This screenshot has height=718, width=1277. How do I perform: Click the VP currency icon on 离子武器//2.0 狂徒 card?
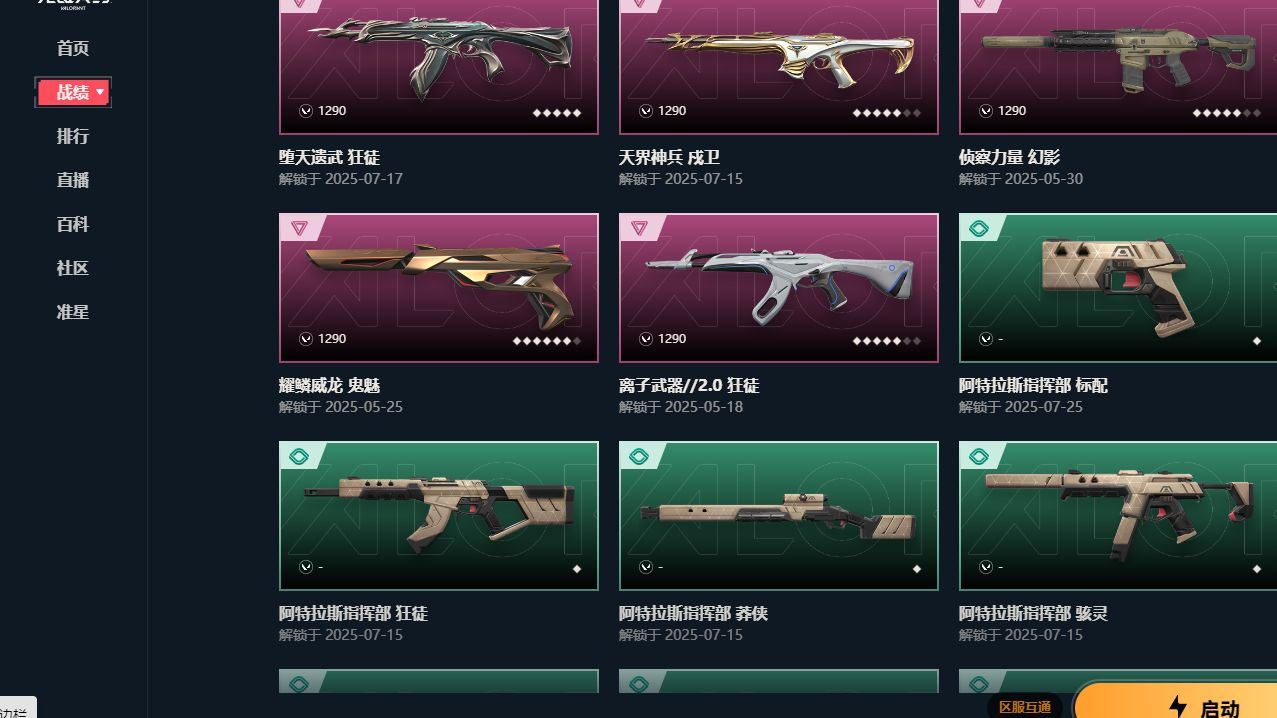tap(646, 339)
